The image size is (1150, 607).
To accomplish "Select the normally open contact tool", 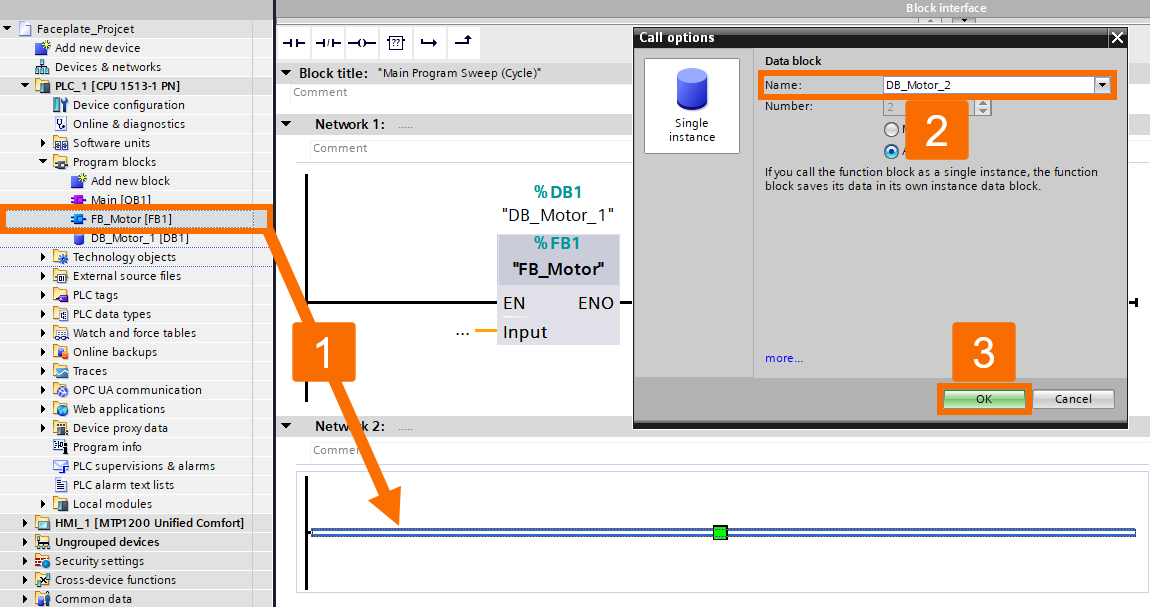I will [x=293, y=42].
